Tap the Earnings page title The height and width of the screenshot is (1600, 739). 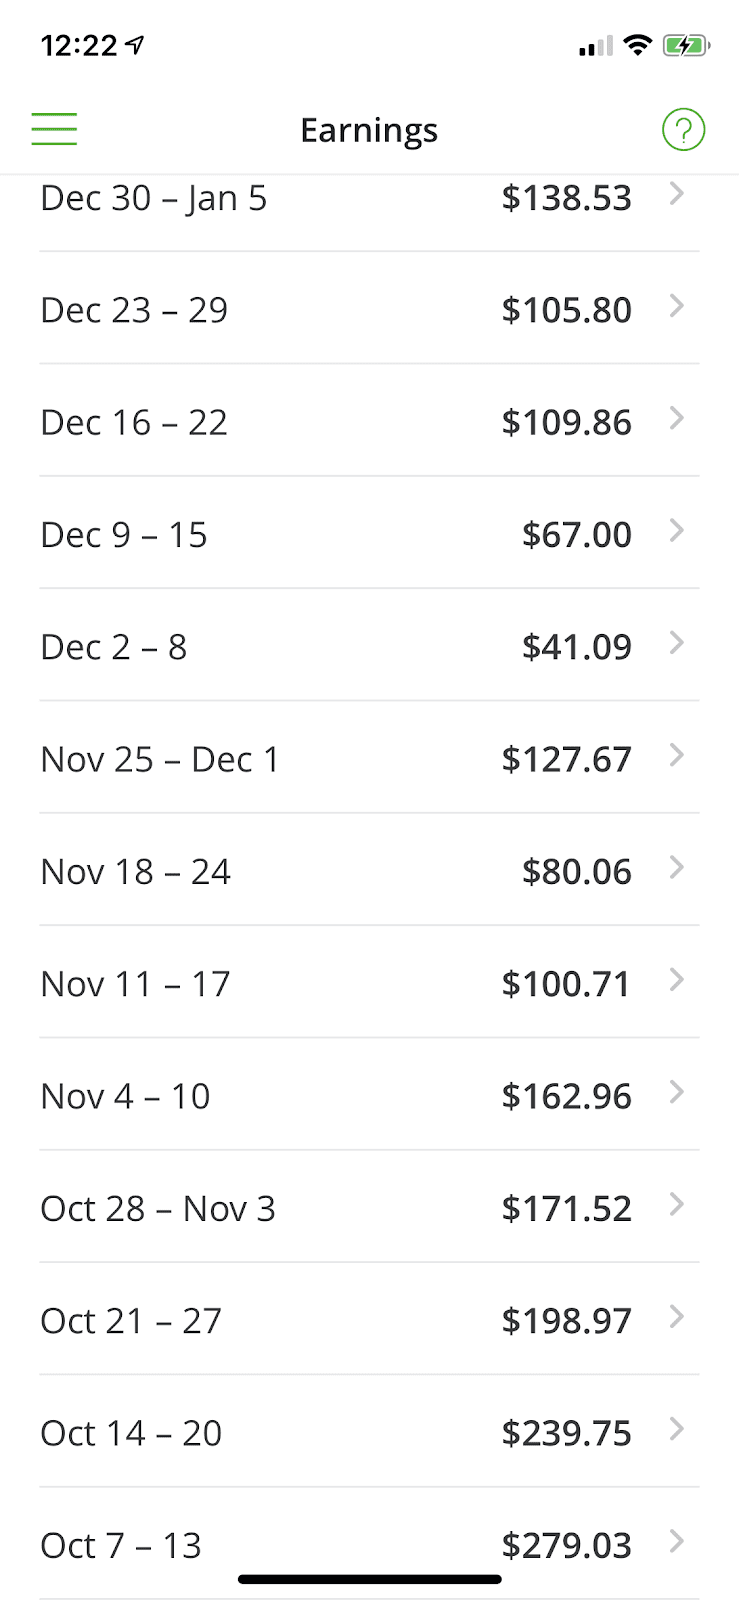(369, 131)
